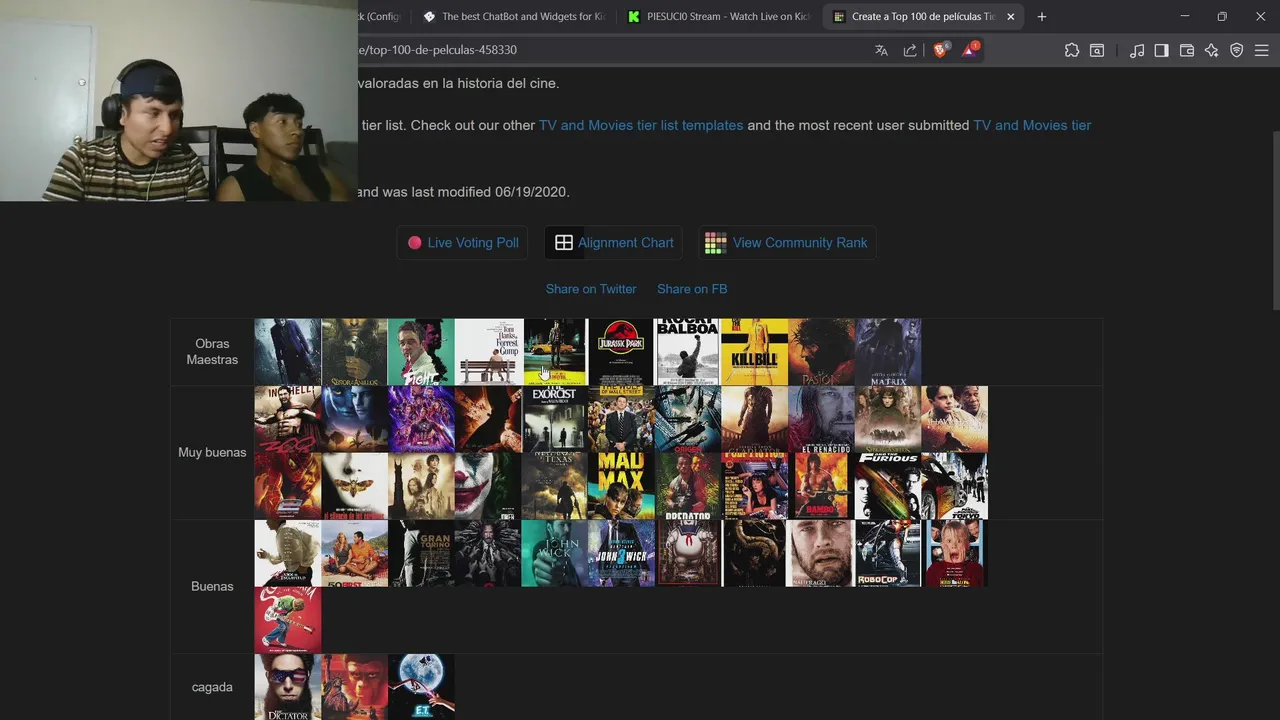Open the View Community Rank button

coord(788,243)
